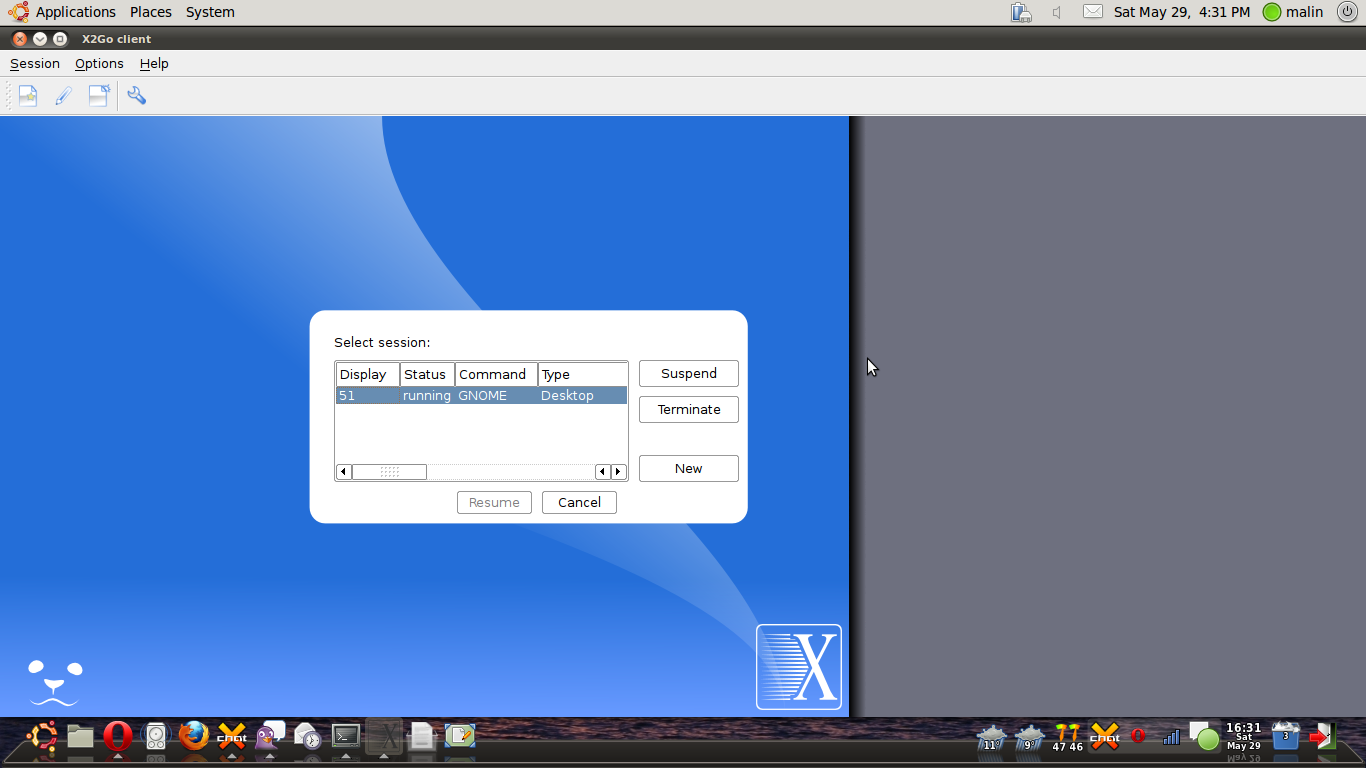1366x768 pixels.
Task: Open the terminal icon in the dock
Action: click(346, 737)
